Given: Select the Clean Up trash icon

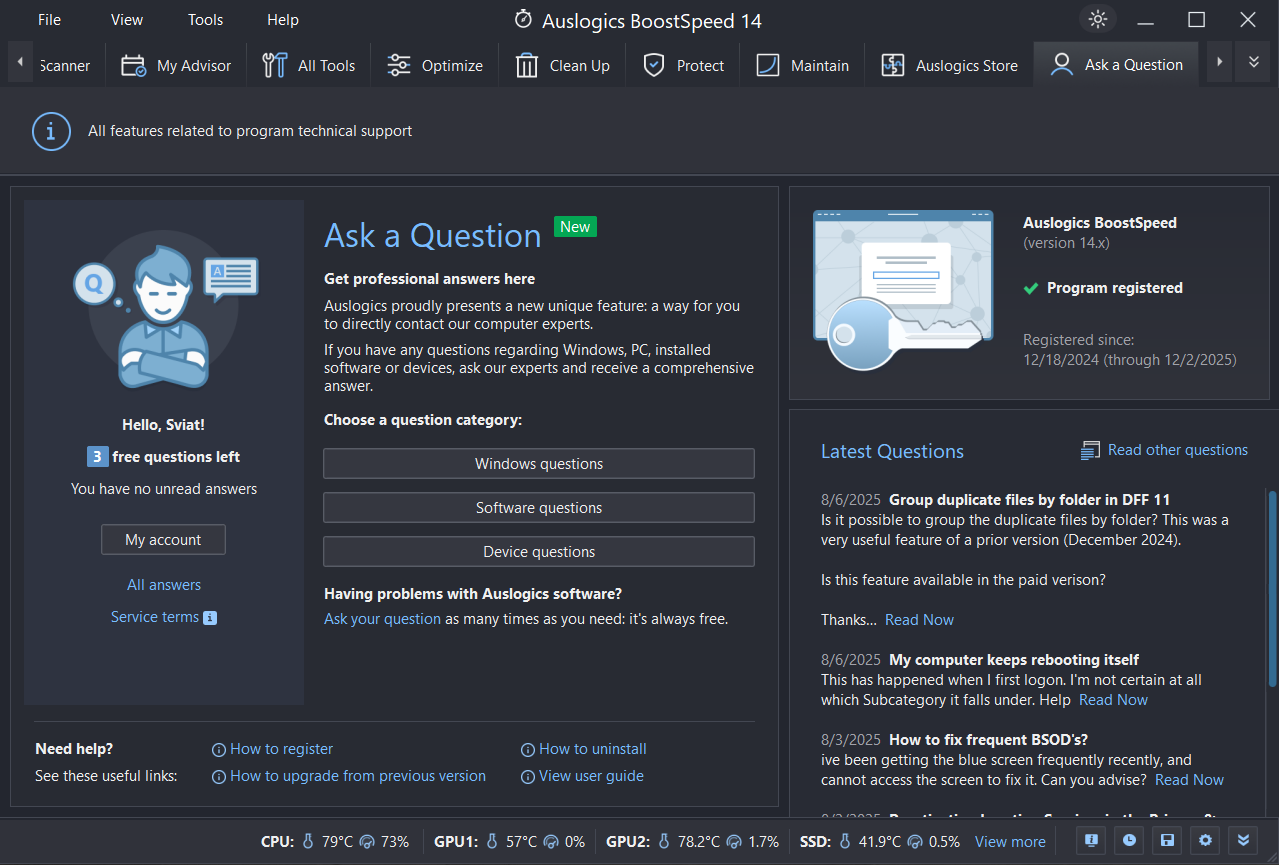Looking at the screenshot, I should [x=527, y=63].
